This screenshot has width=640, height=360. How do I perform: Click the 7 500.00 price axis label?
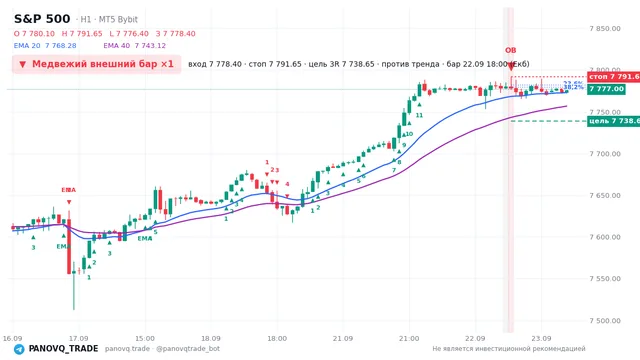605,321
